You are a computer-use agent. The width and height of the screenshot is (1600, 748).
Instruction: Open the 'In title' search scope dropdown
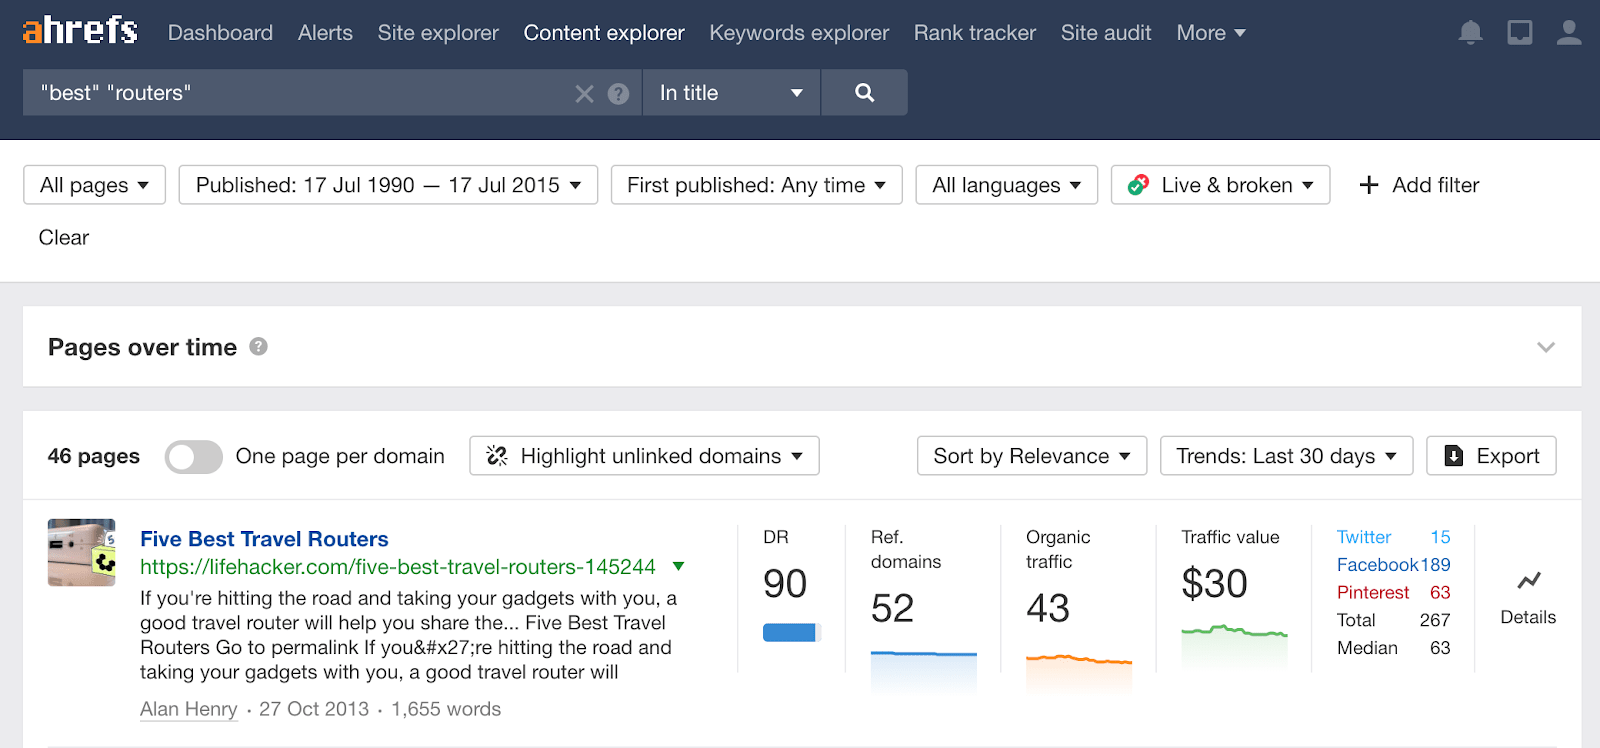click(x=732, y=93)
